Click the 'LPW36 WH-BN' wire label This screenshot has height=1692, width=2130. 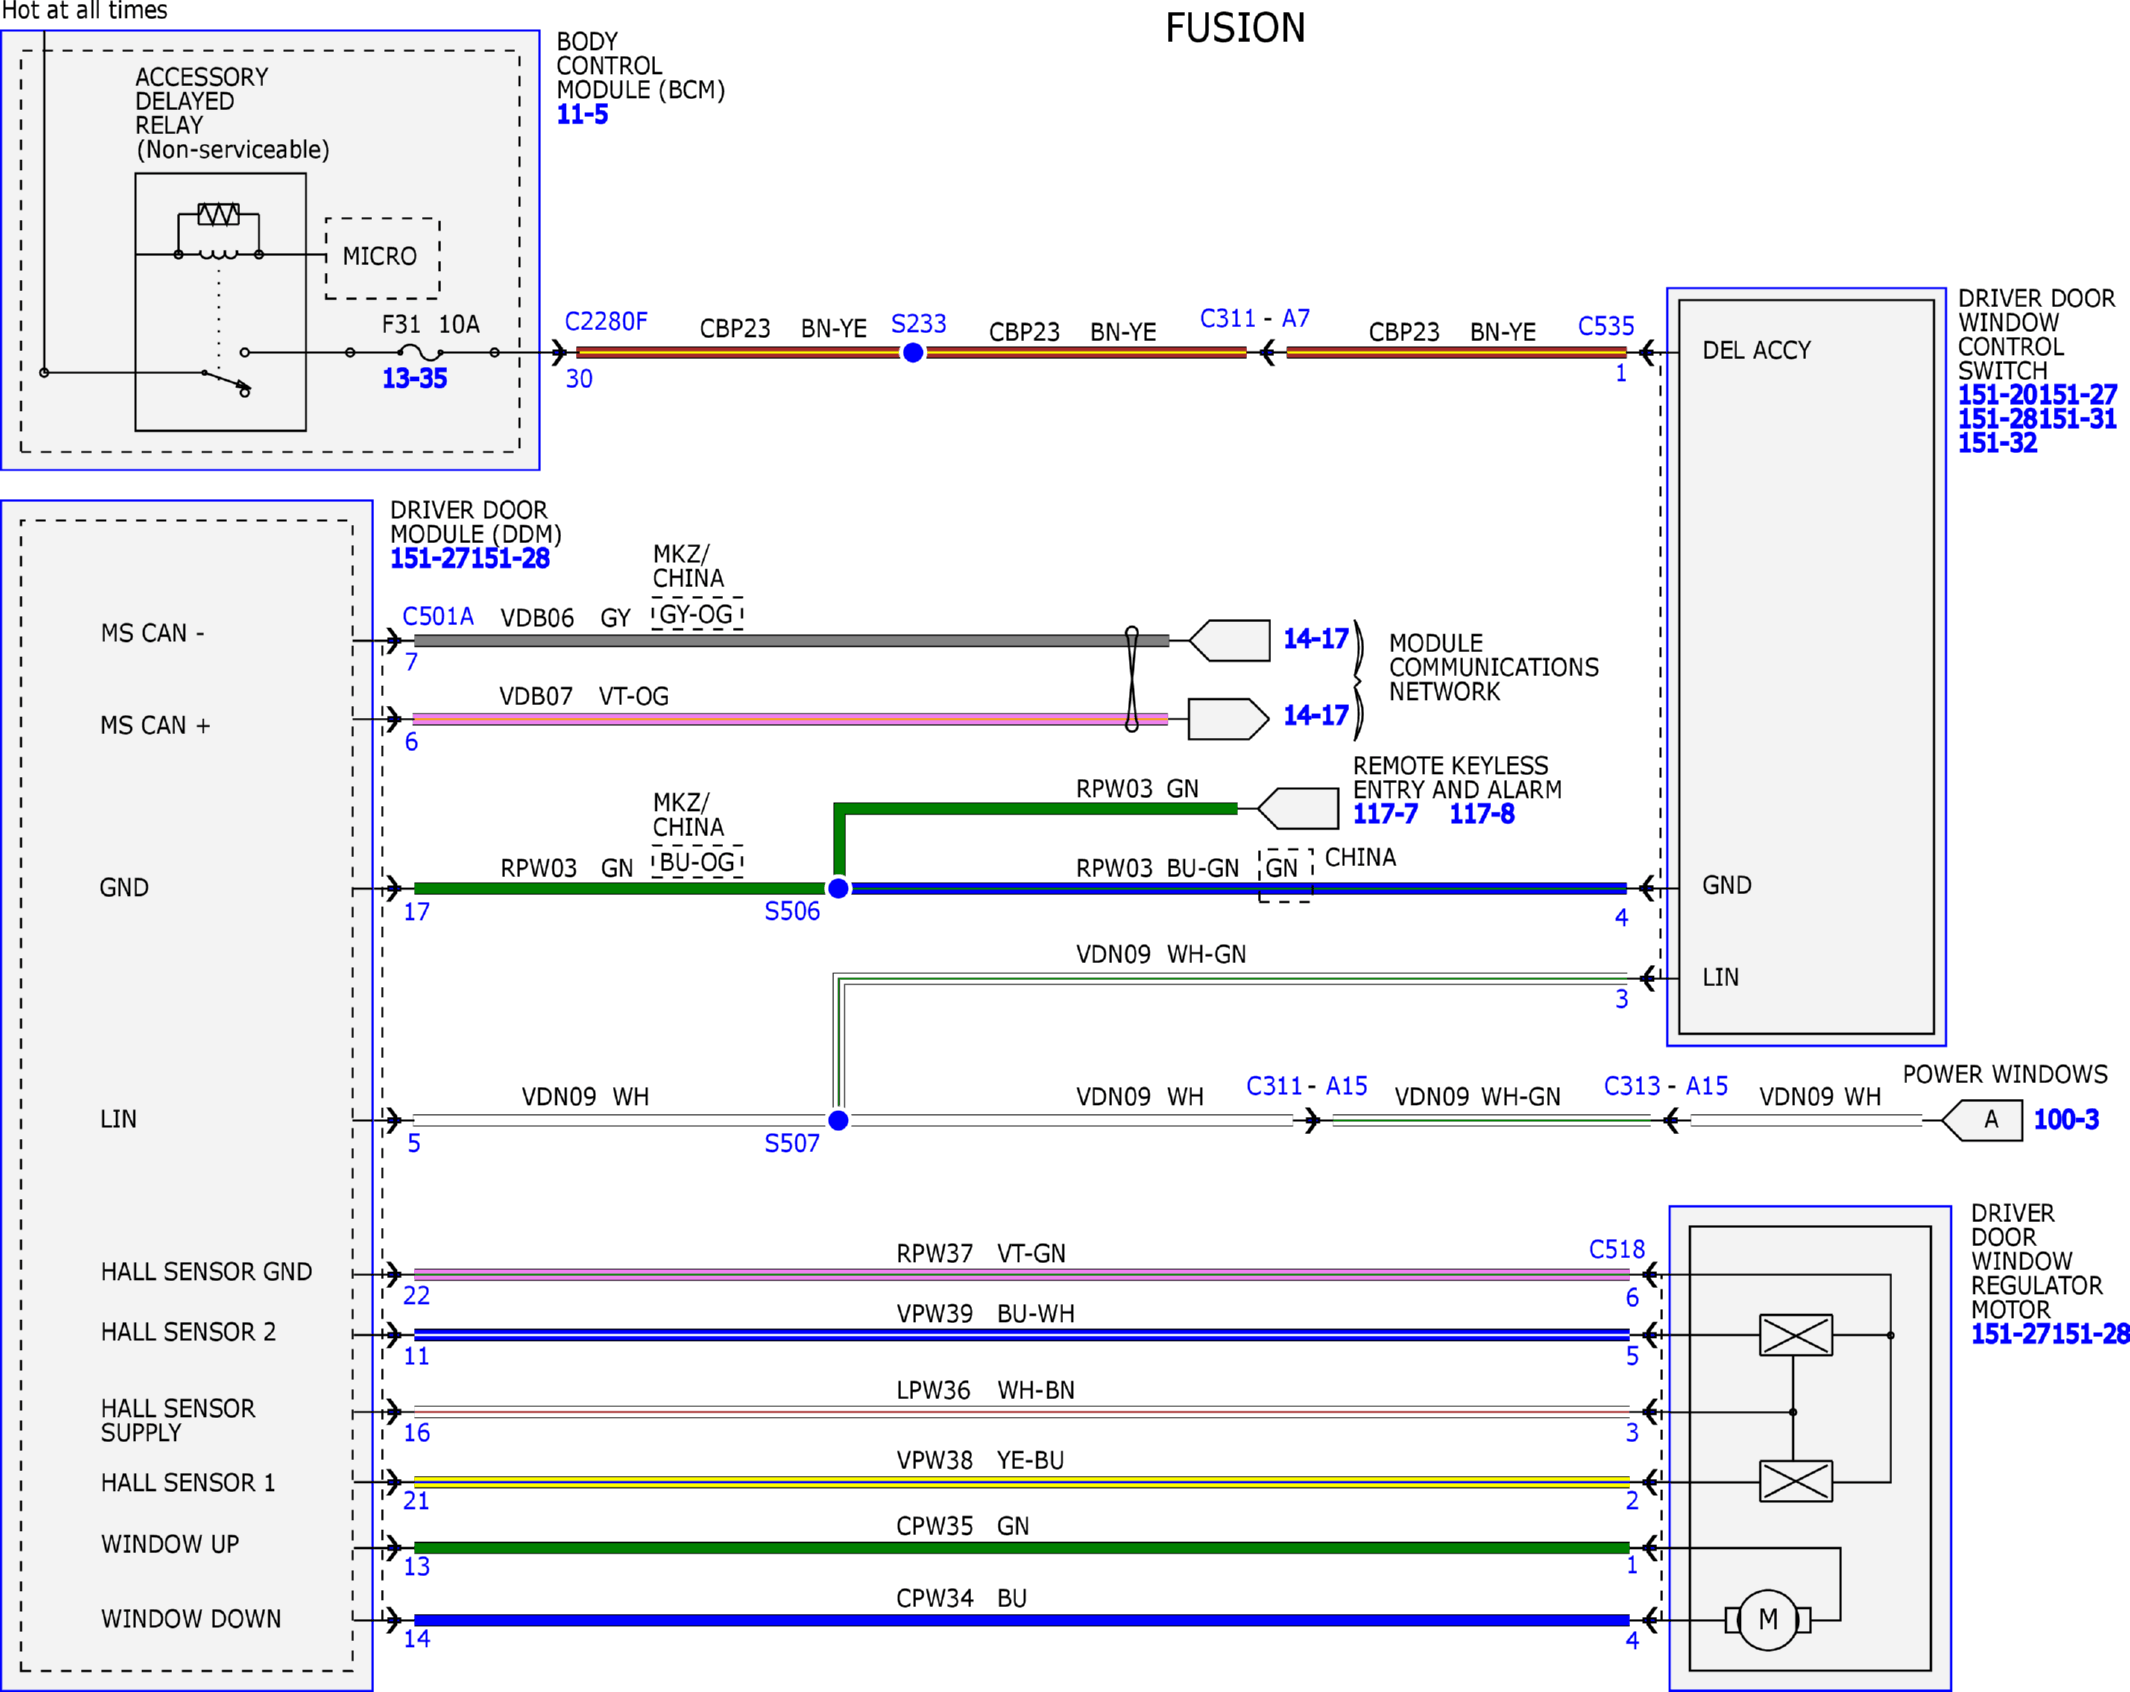pos(985,1391)
